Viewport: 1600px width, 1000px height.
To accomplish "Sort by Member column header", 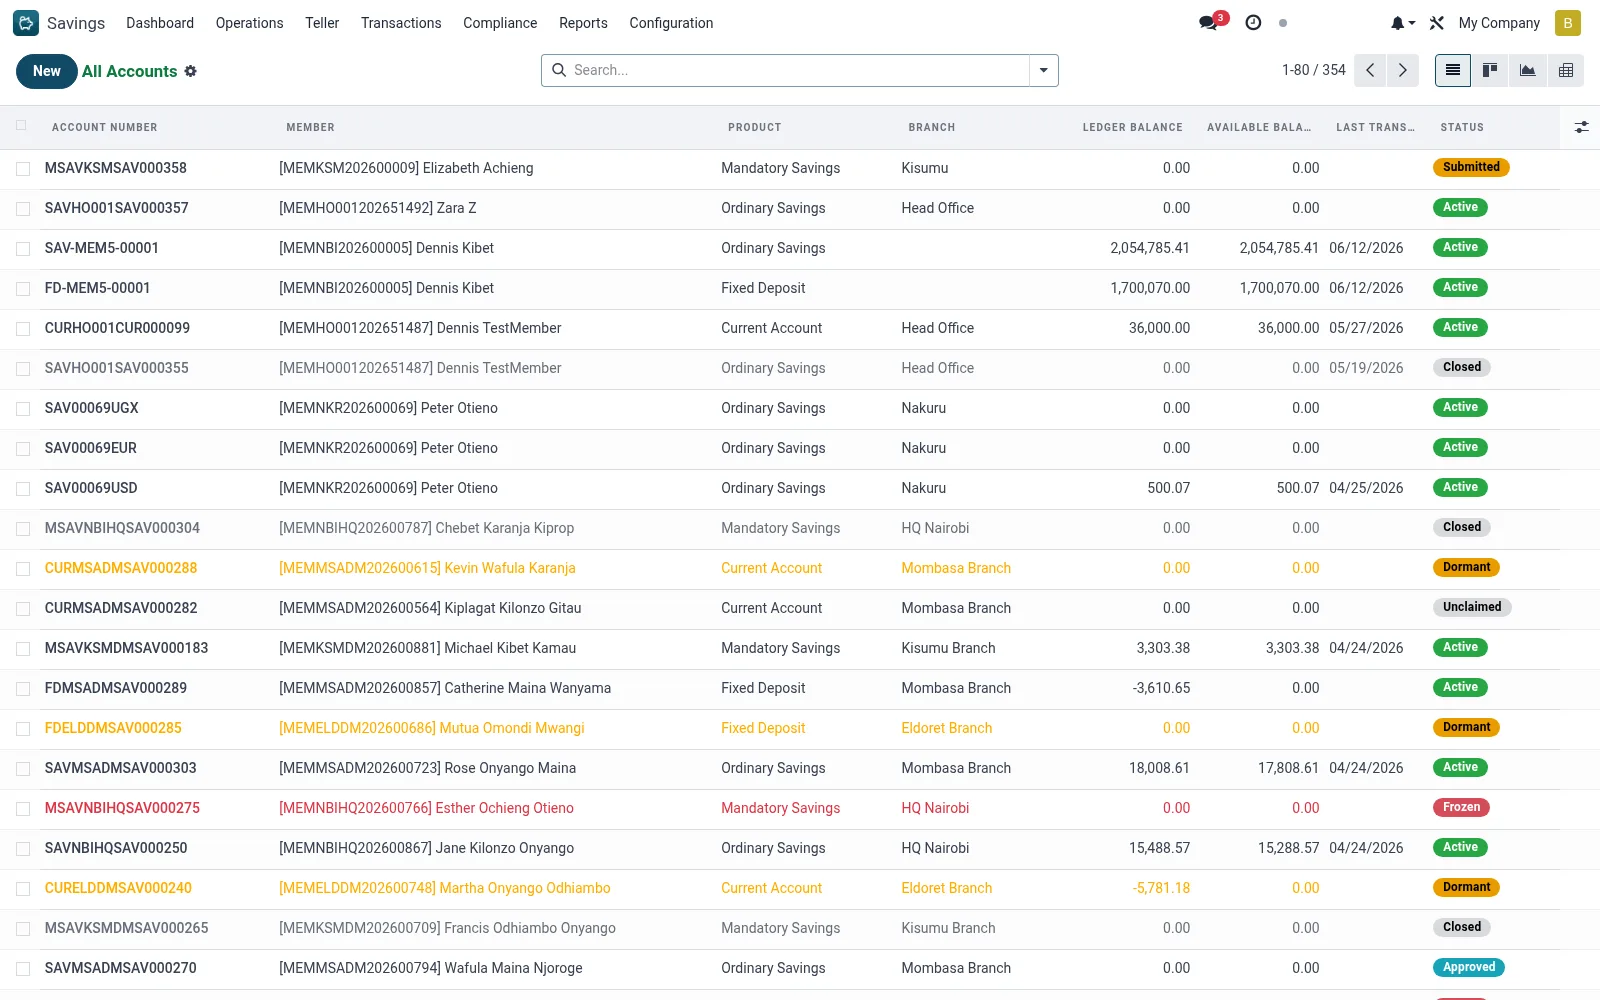I will pos(310,127).
